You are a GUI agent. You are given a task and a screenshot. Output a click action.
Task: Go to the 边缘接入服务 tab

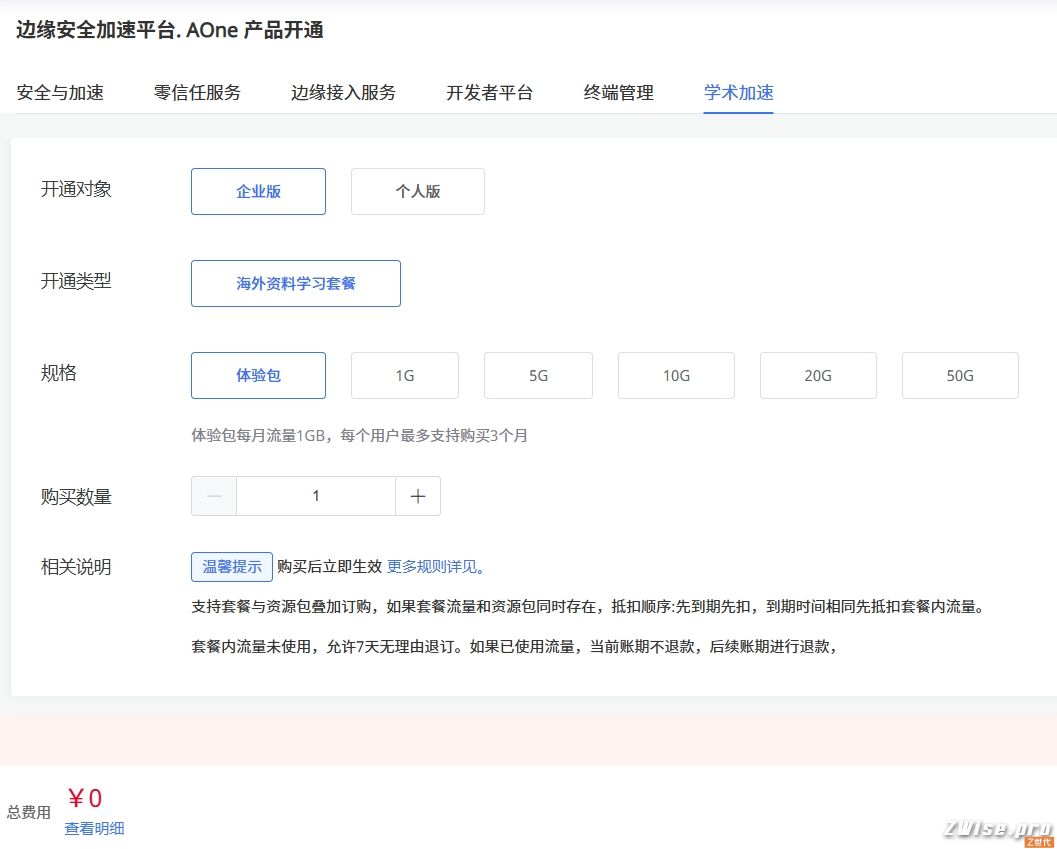[x=343, y=92]
